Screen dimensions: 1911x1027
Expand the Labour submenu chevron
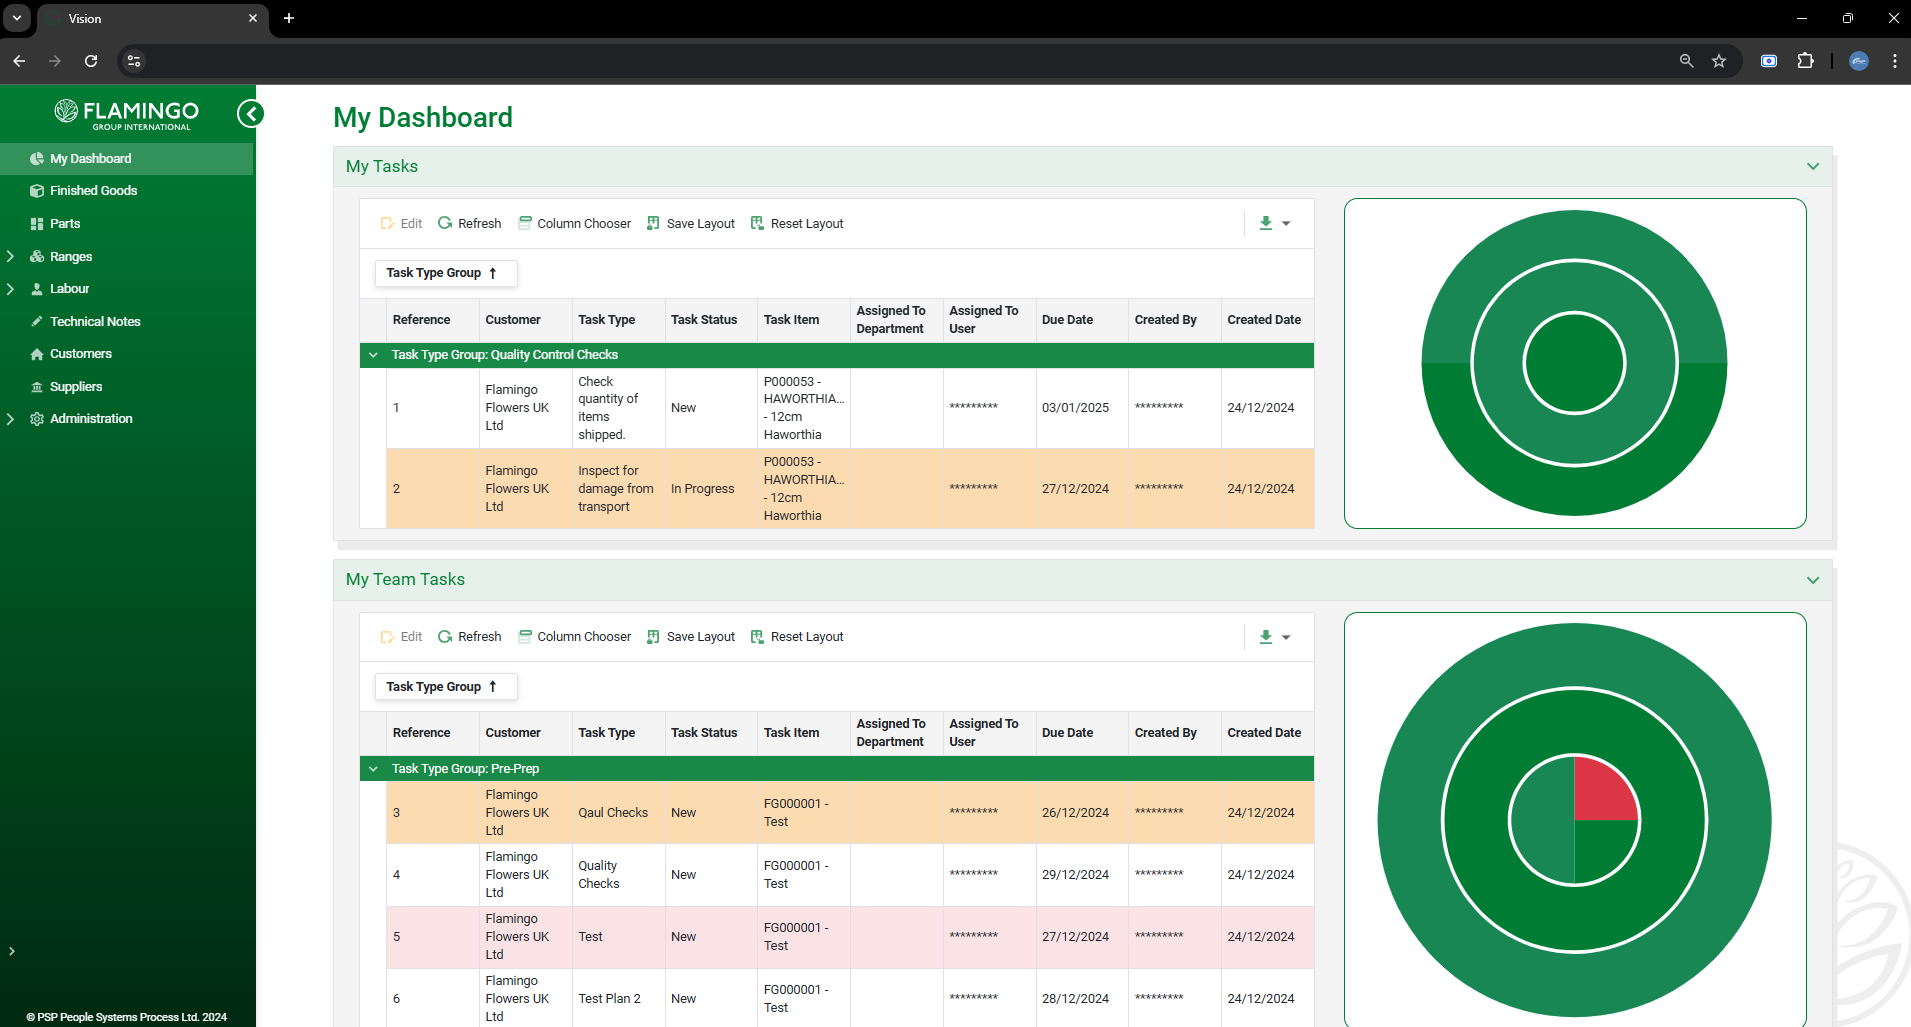pyautogui.click(x=11, y=289)
